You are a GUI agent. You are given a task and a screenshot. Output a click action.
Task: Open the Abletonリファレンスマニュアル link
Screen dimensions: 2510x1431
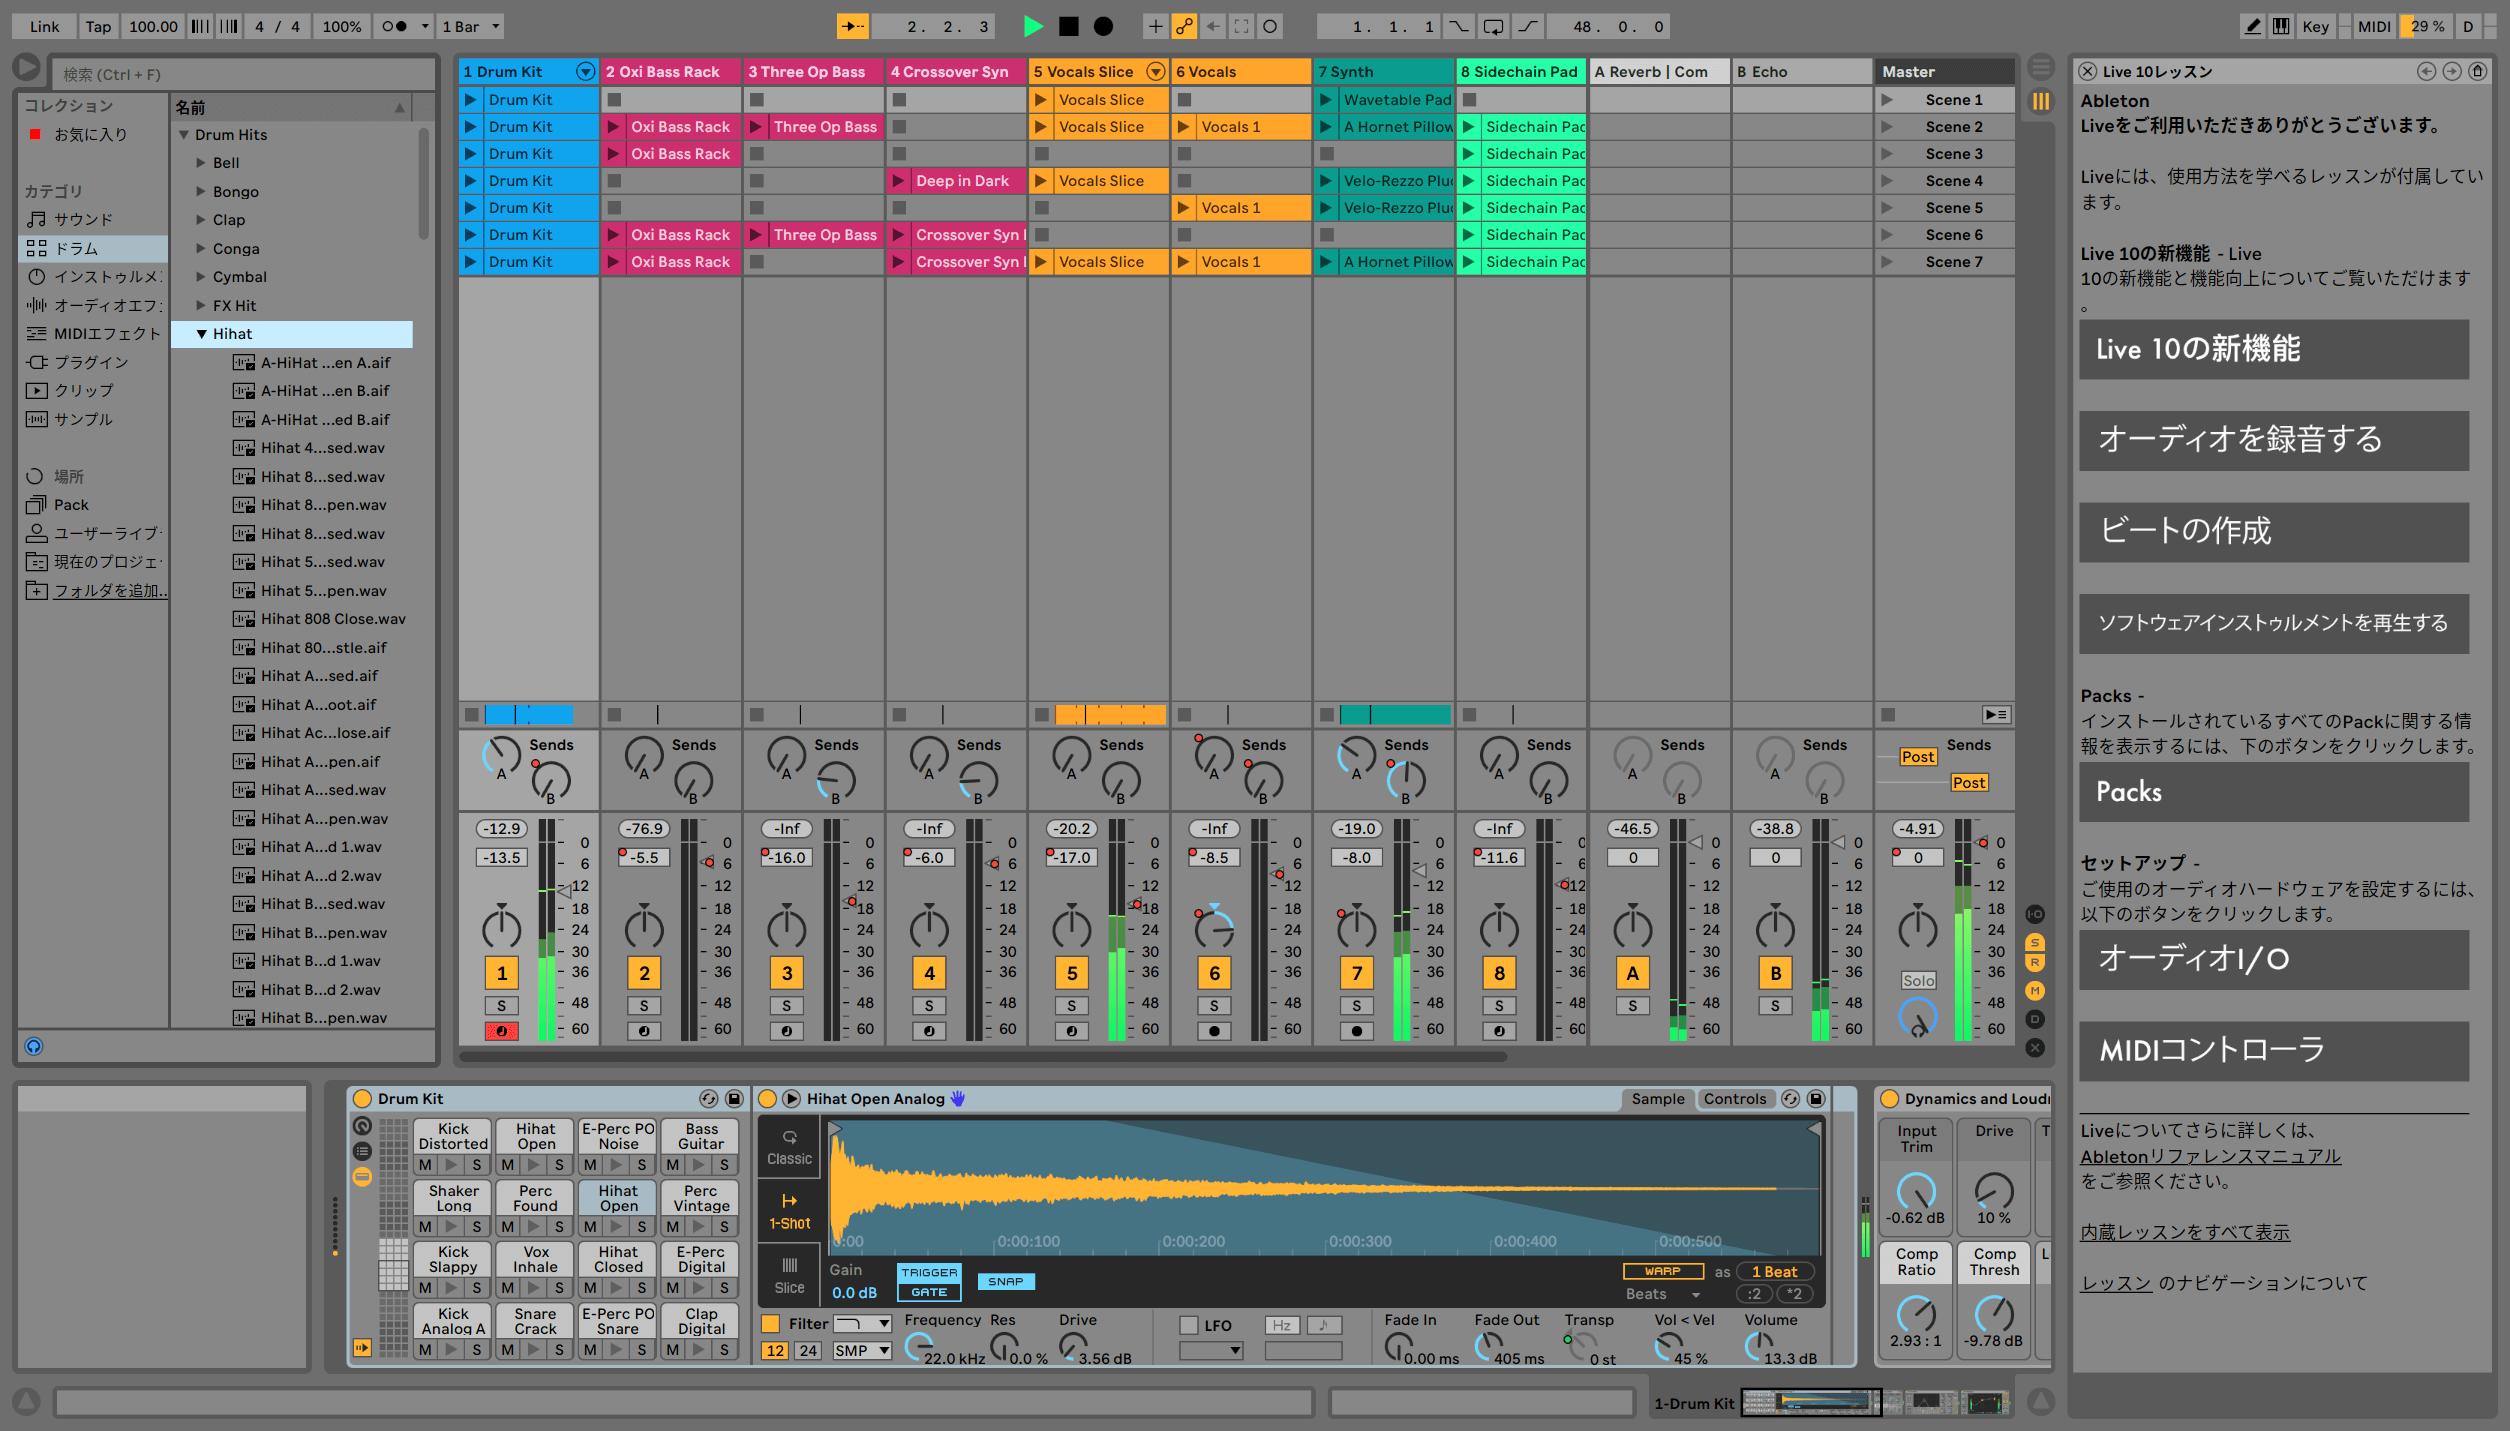(2210, 1156)
